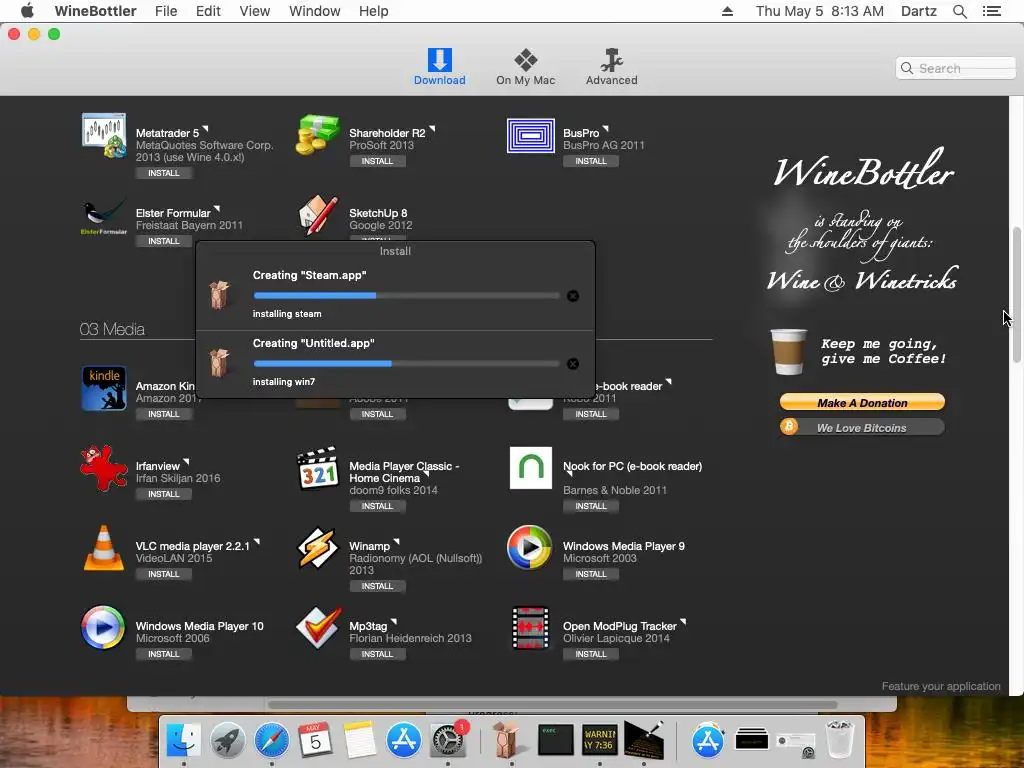
Task: Cancel the Untitled.app creation
Action: [573, 364]
